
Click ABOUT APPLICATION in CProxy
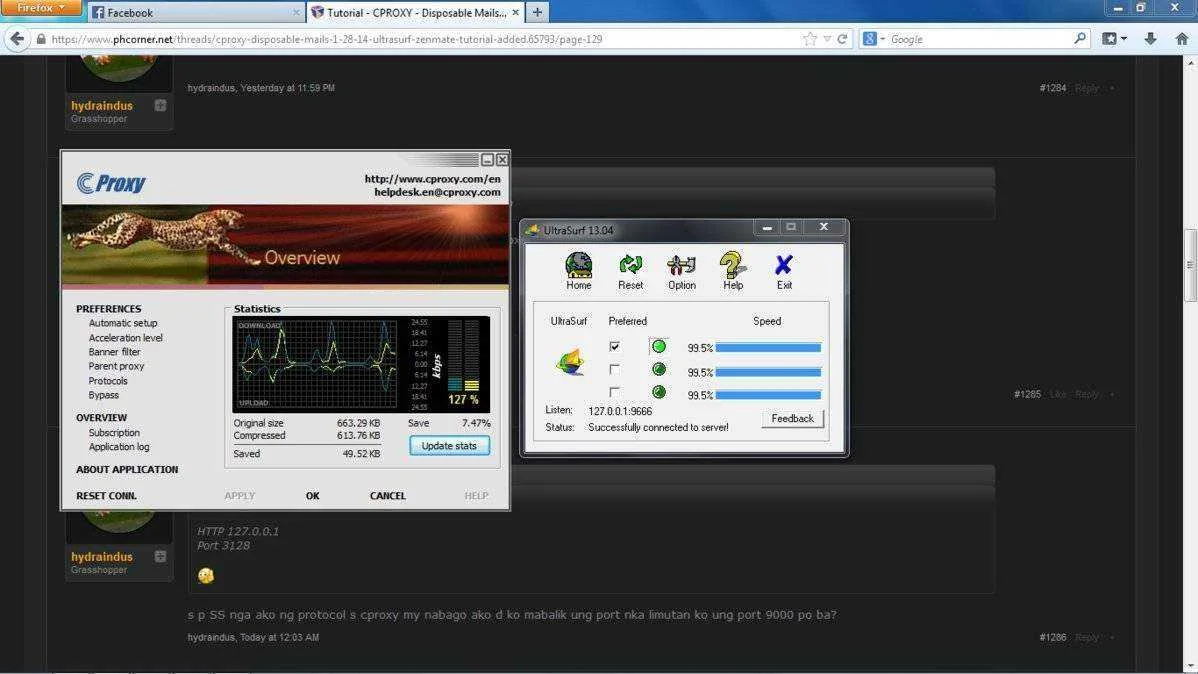point(127,469)
